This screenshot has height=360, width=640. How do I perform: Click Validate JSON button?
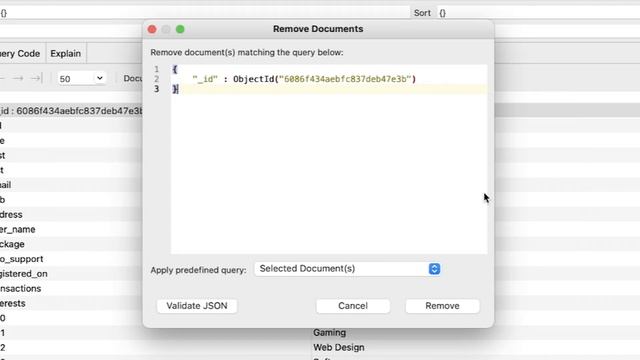pyautogui.click(x=197, y=306)
